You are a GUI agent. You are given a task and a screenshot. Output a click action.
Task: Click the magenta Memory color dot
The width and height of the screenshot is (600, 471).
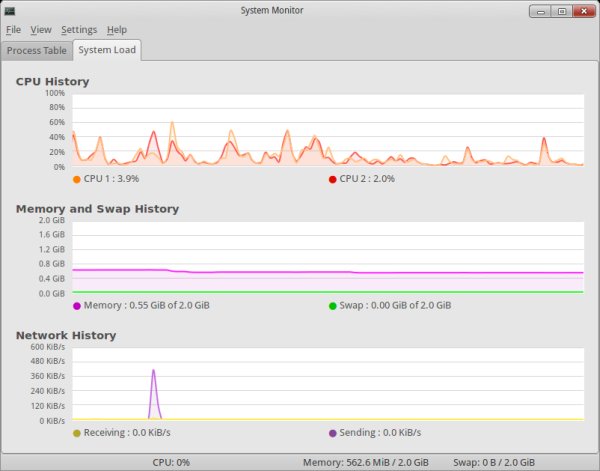tap(77, 306)
